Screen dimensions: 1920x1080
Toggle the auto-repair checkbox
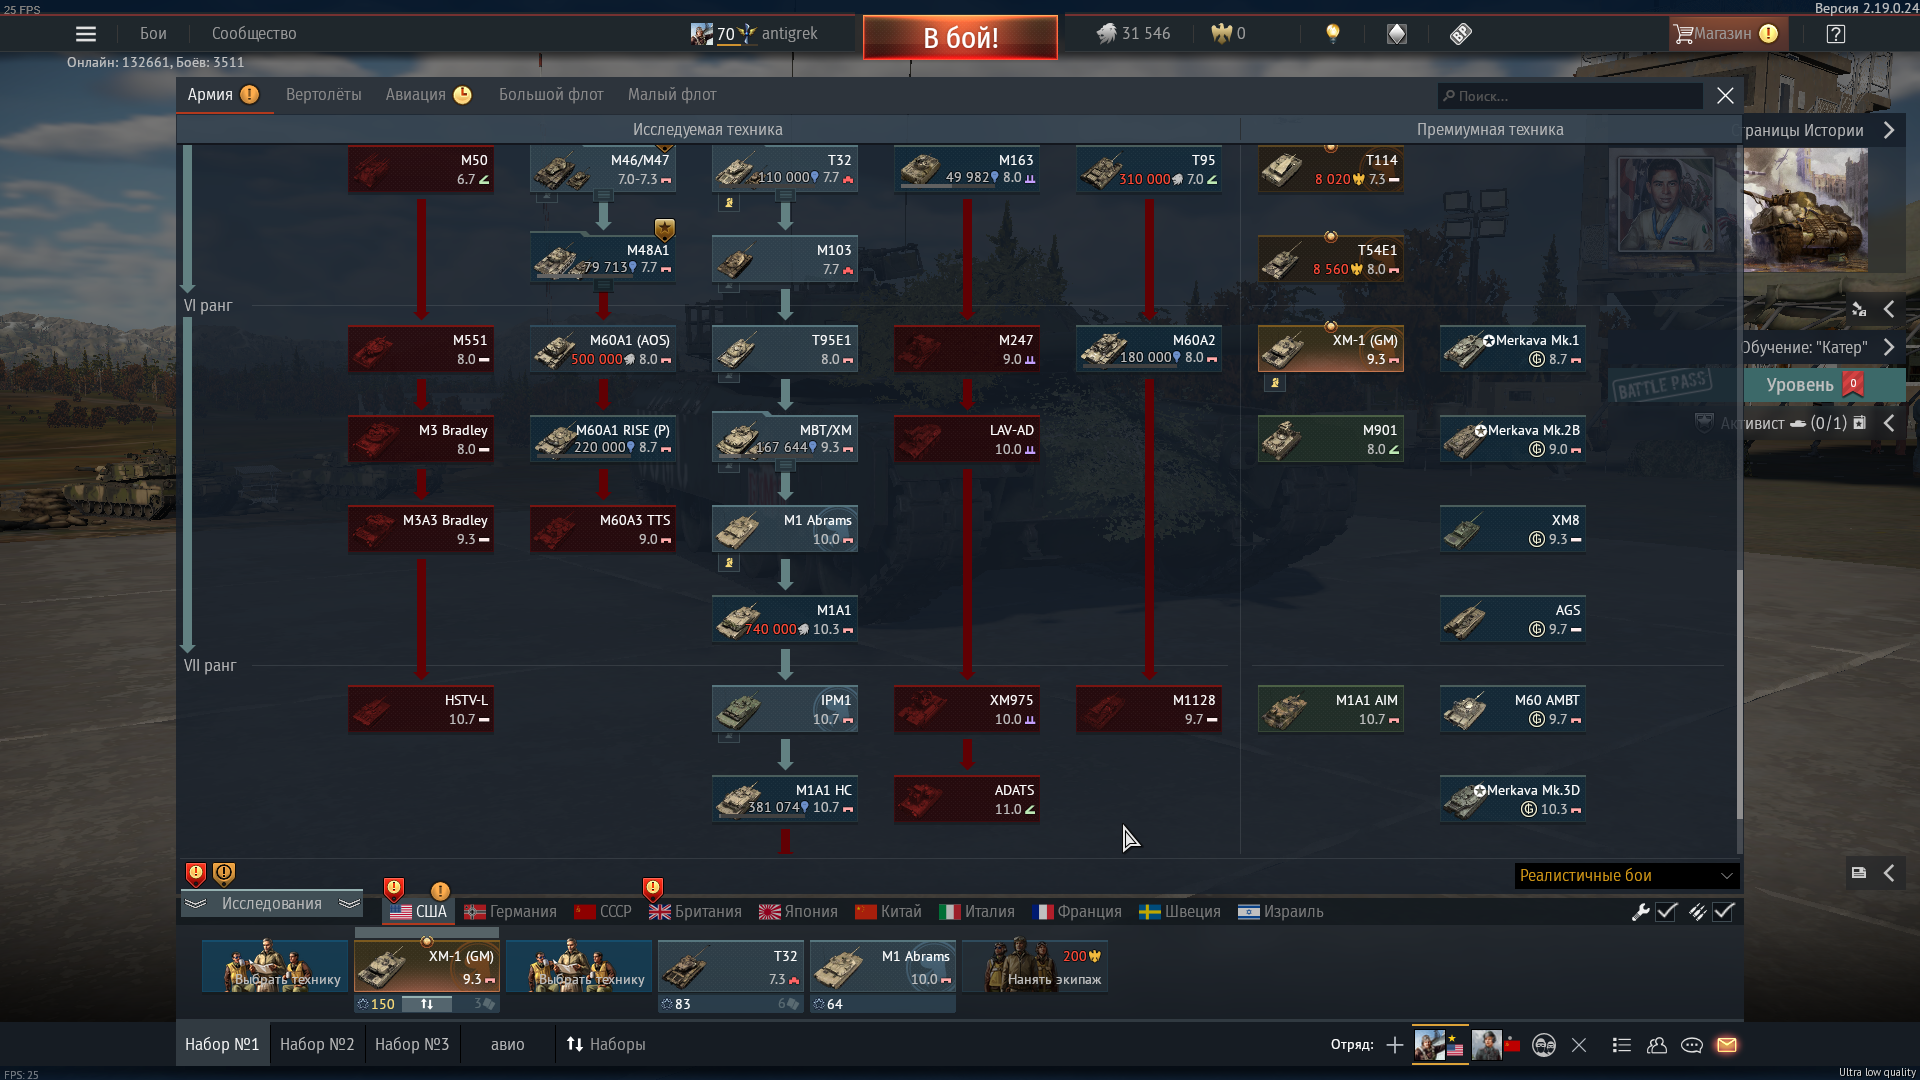click(x=1667, y=912)
